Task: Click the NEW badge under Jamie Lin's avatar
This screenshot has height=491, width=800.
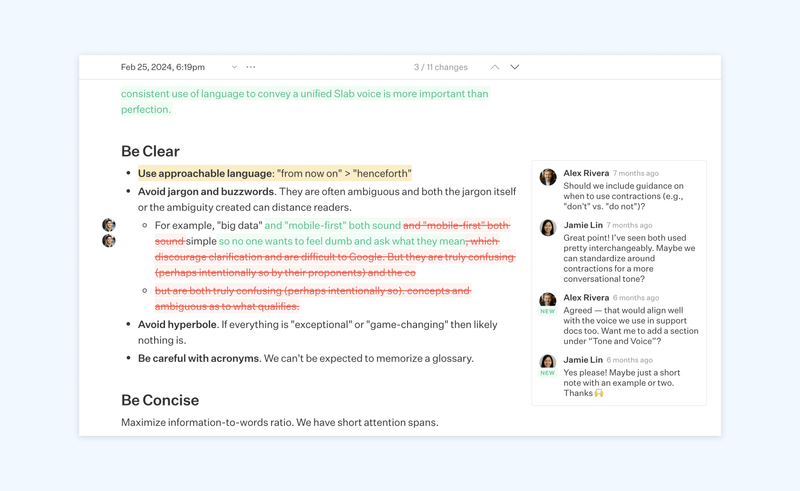Action: click(548, 373)
